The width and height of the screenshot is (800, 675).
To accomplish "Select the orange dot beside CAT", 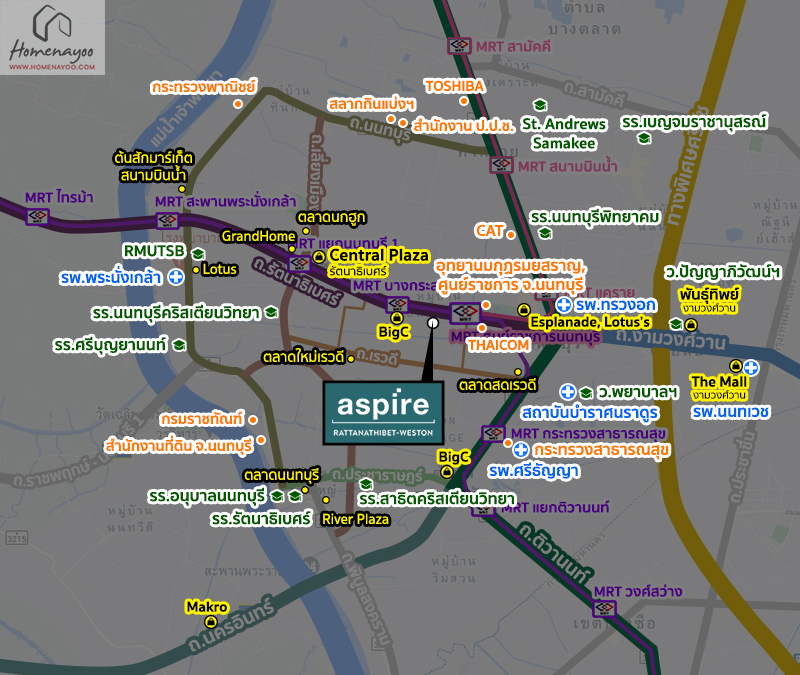I will click(511, 235).
